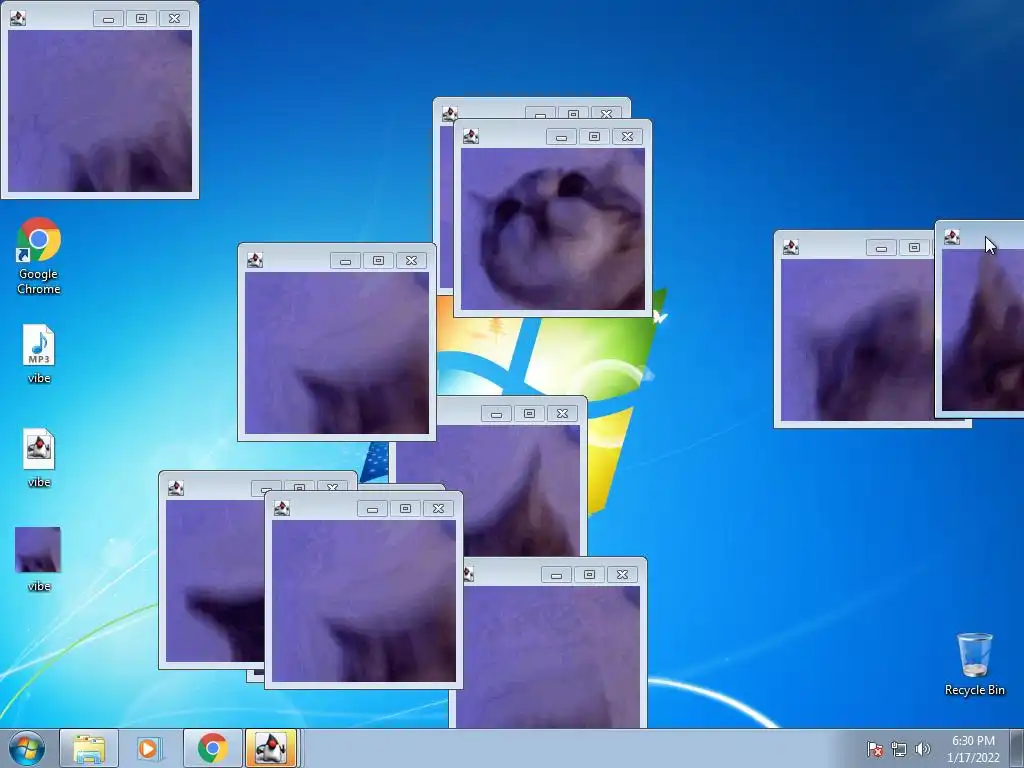The width and height of the screenshot is (1024, 768).
Task: Launch Windows Media Player from taskbar
Action: (148, 748)
